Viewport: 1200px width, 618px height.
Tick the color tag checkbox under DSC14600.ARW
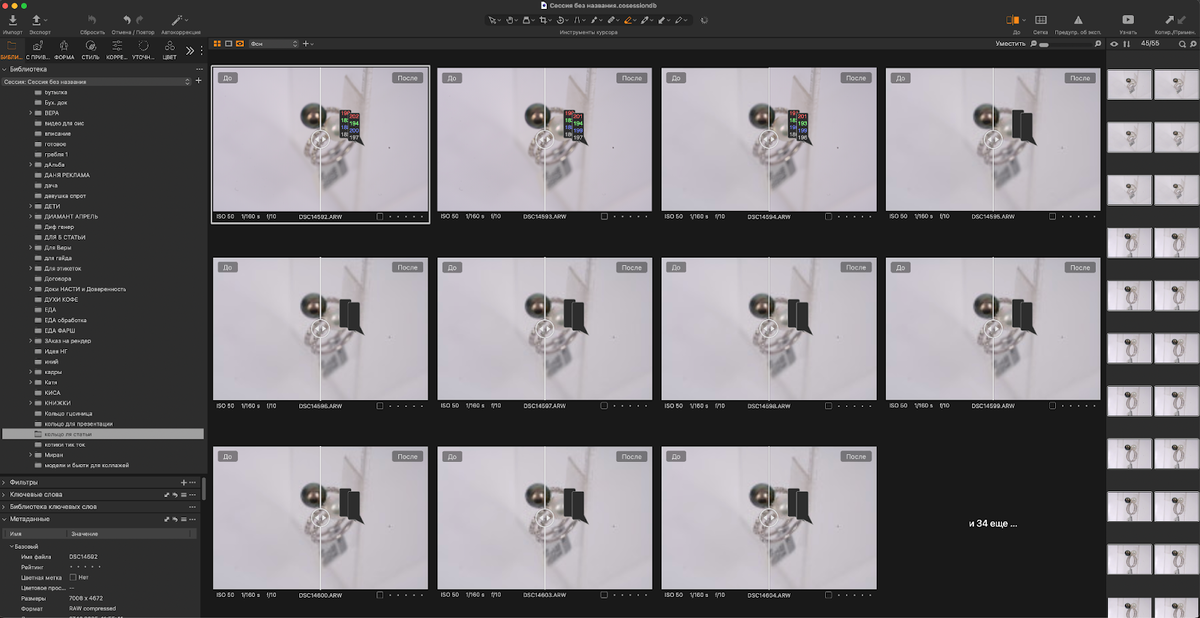point(380,595)
